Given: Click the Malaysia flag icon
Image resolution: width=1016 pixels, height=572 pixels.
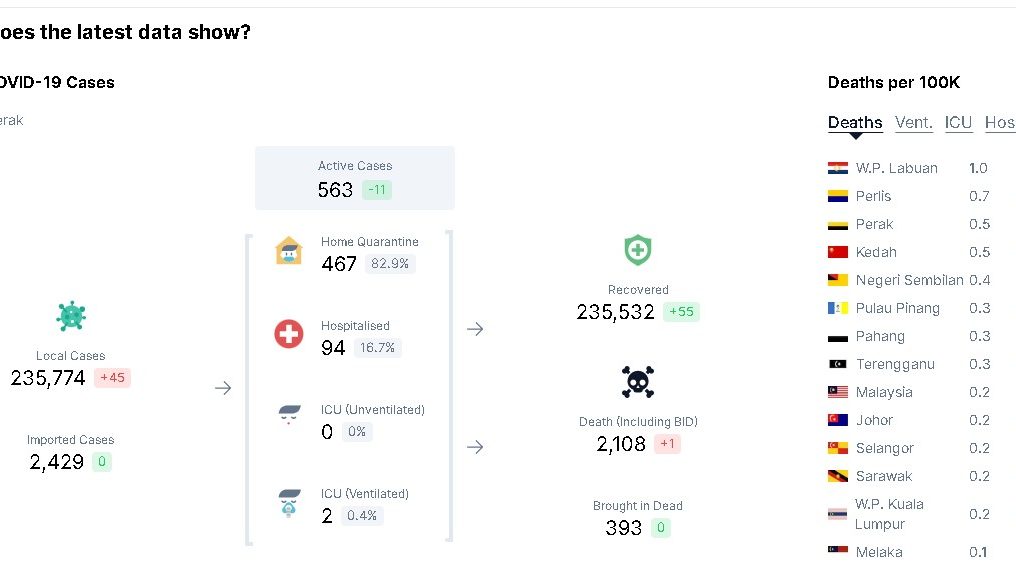Looking at the screenshot, I should (838, 392).
